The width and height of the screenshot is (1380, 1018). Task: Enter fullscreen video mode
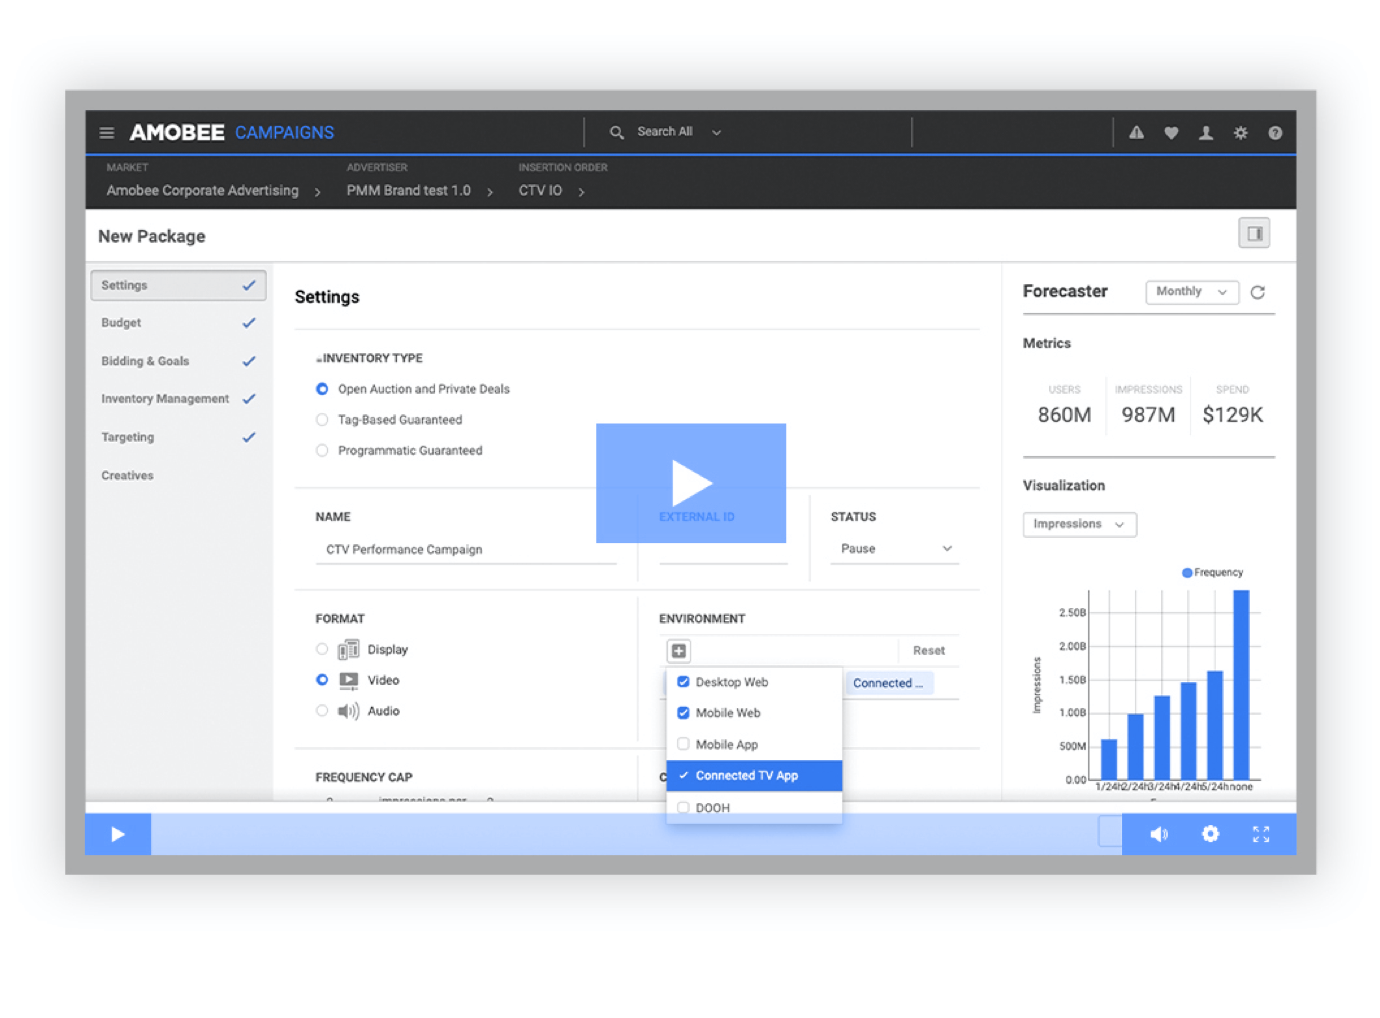(x=1261, y=834)
